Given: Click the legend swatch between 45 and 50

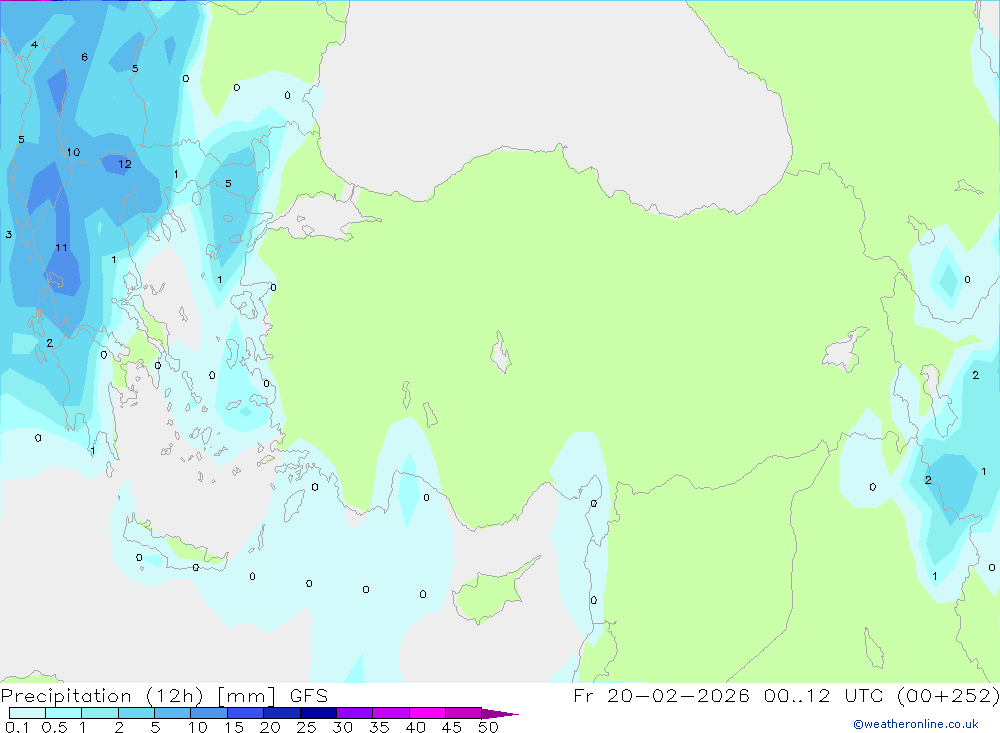Looking at the screenshot, I should click(464, 713).
